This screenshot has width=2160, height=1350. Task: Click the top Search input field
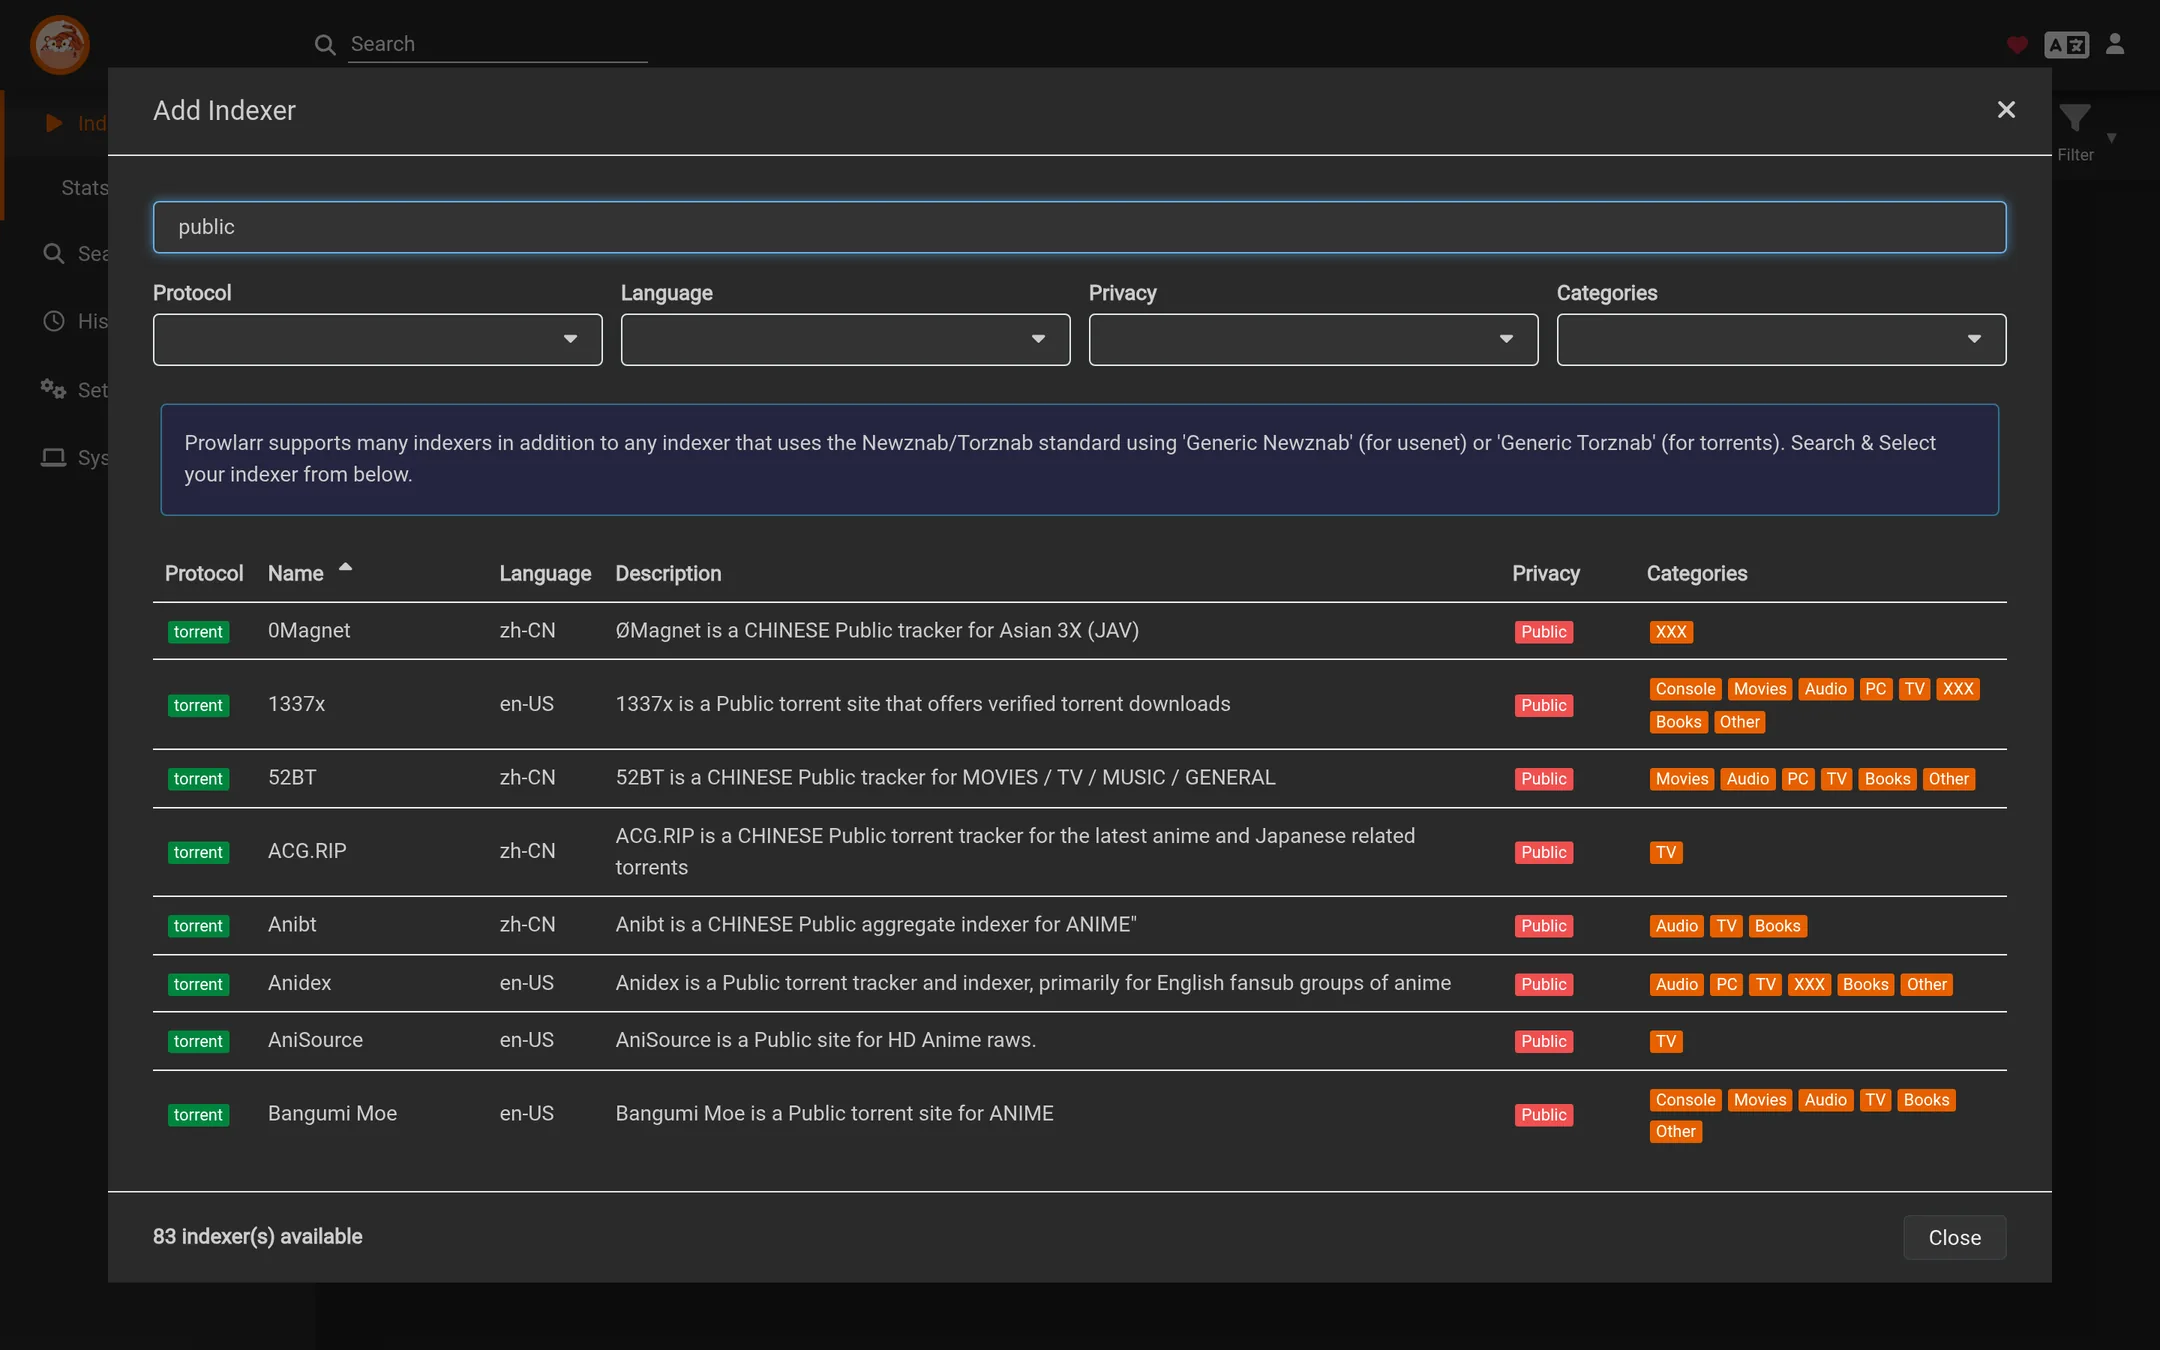(x=498, y=44)
